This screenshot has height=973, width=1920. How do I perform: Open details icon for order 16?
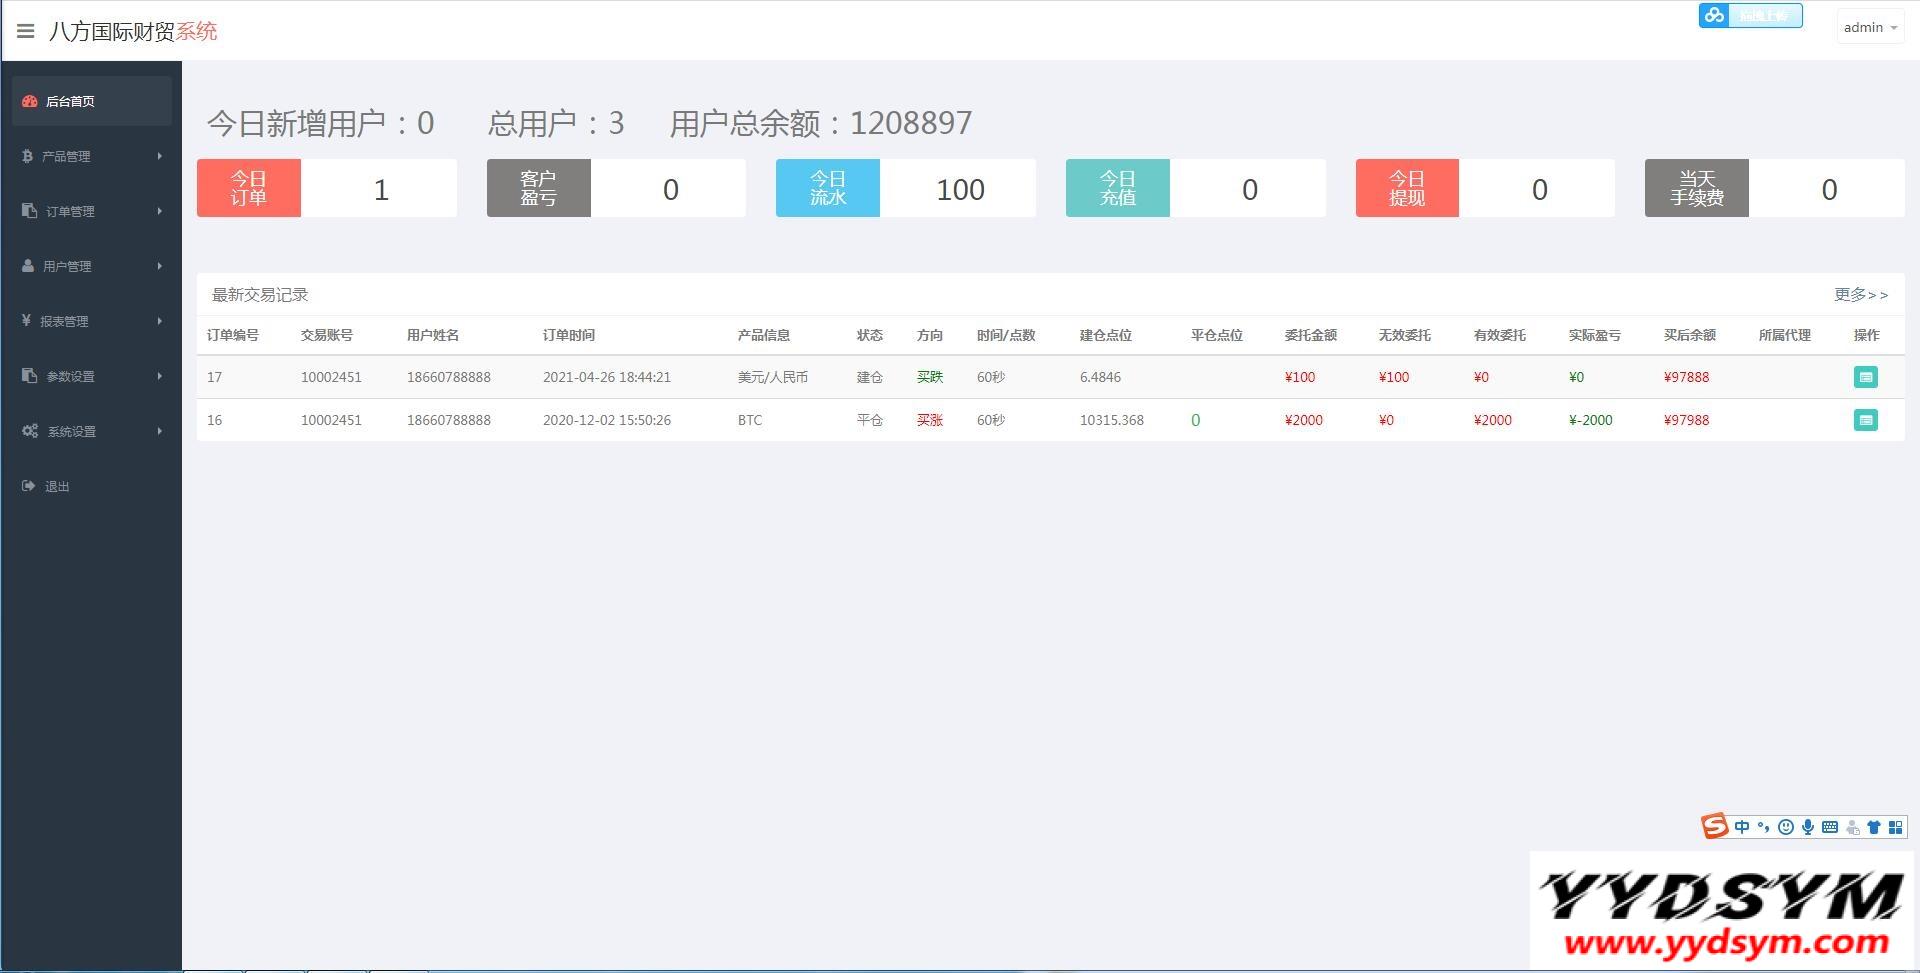[x=1865, y=420]
